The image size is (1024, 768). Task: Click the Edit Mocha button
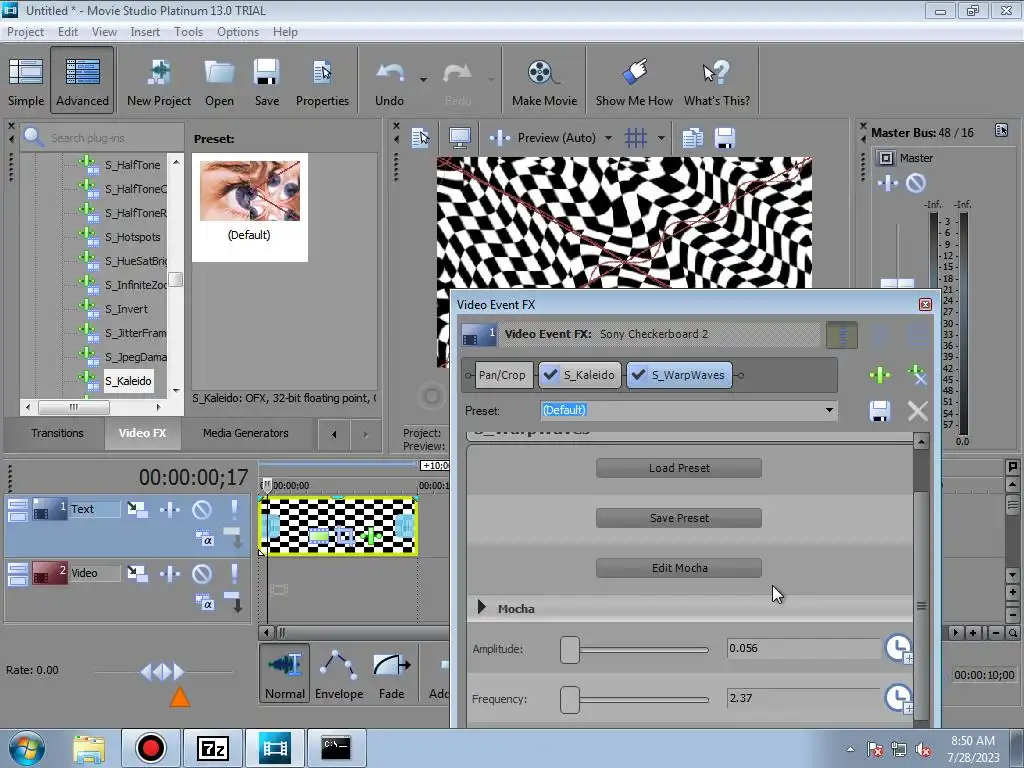tap(679, 568)
